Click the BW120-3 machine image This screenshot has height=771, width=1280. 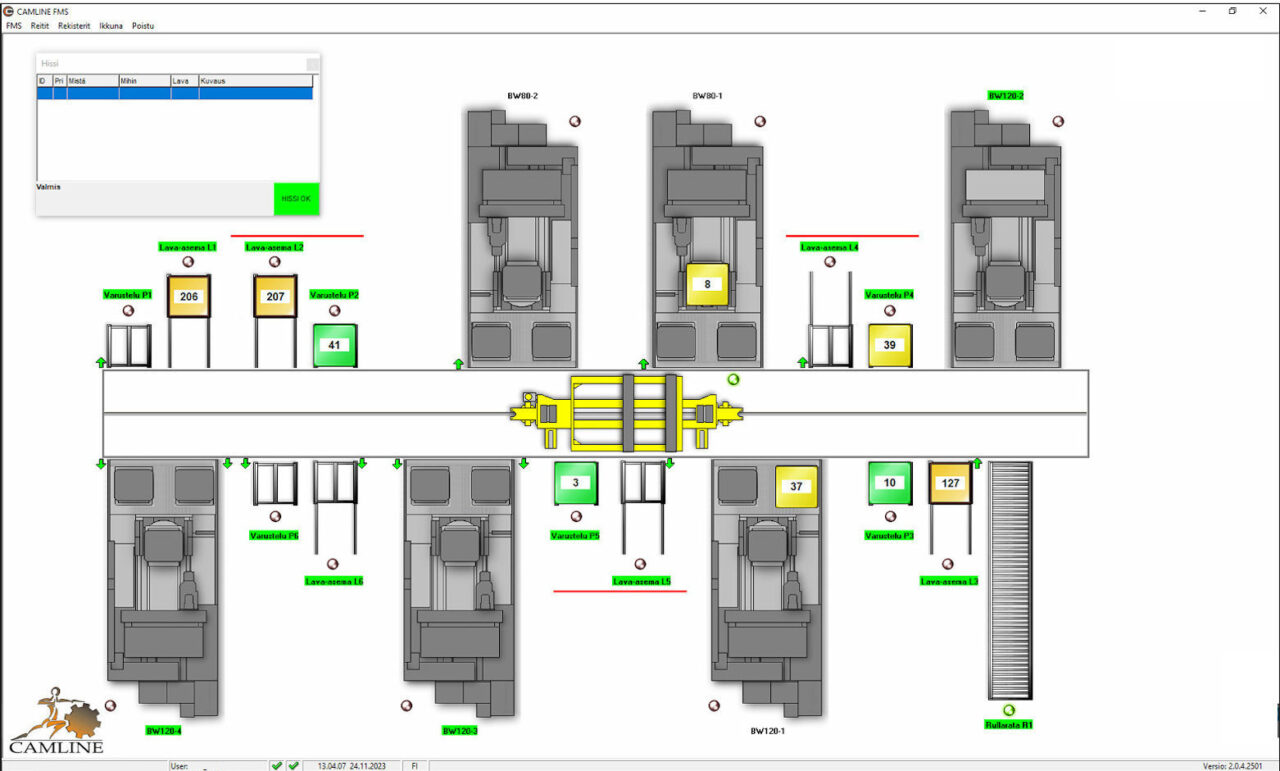[460, 588]
